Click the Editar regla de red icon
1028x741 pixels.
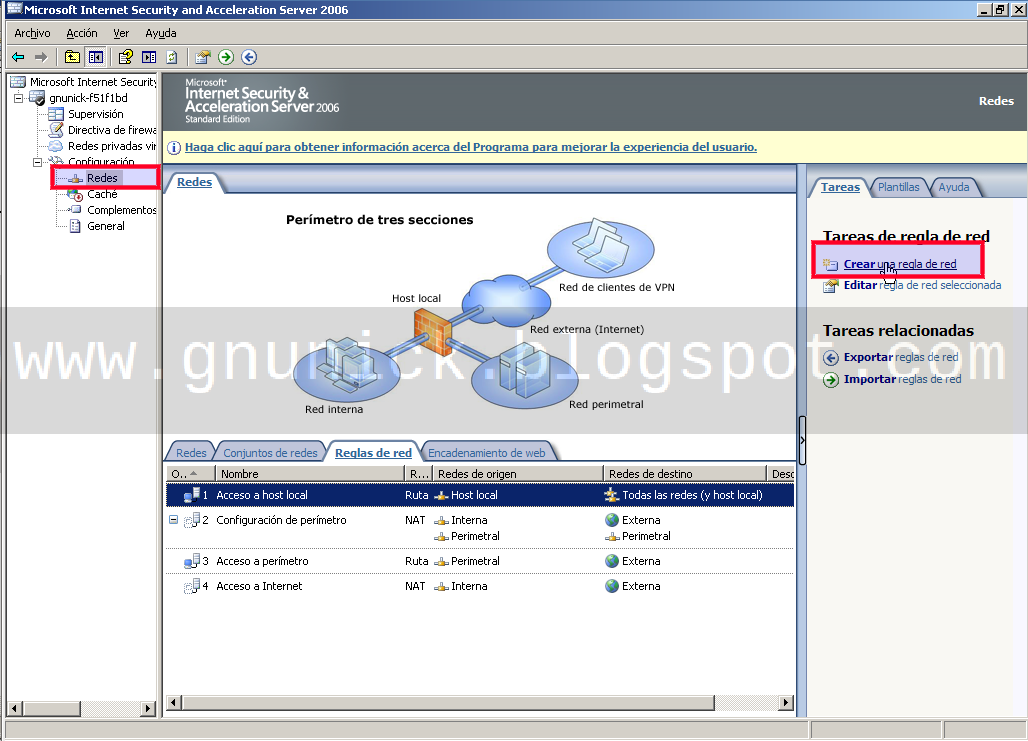click(831, 286)
